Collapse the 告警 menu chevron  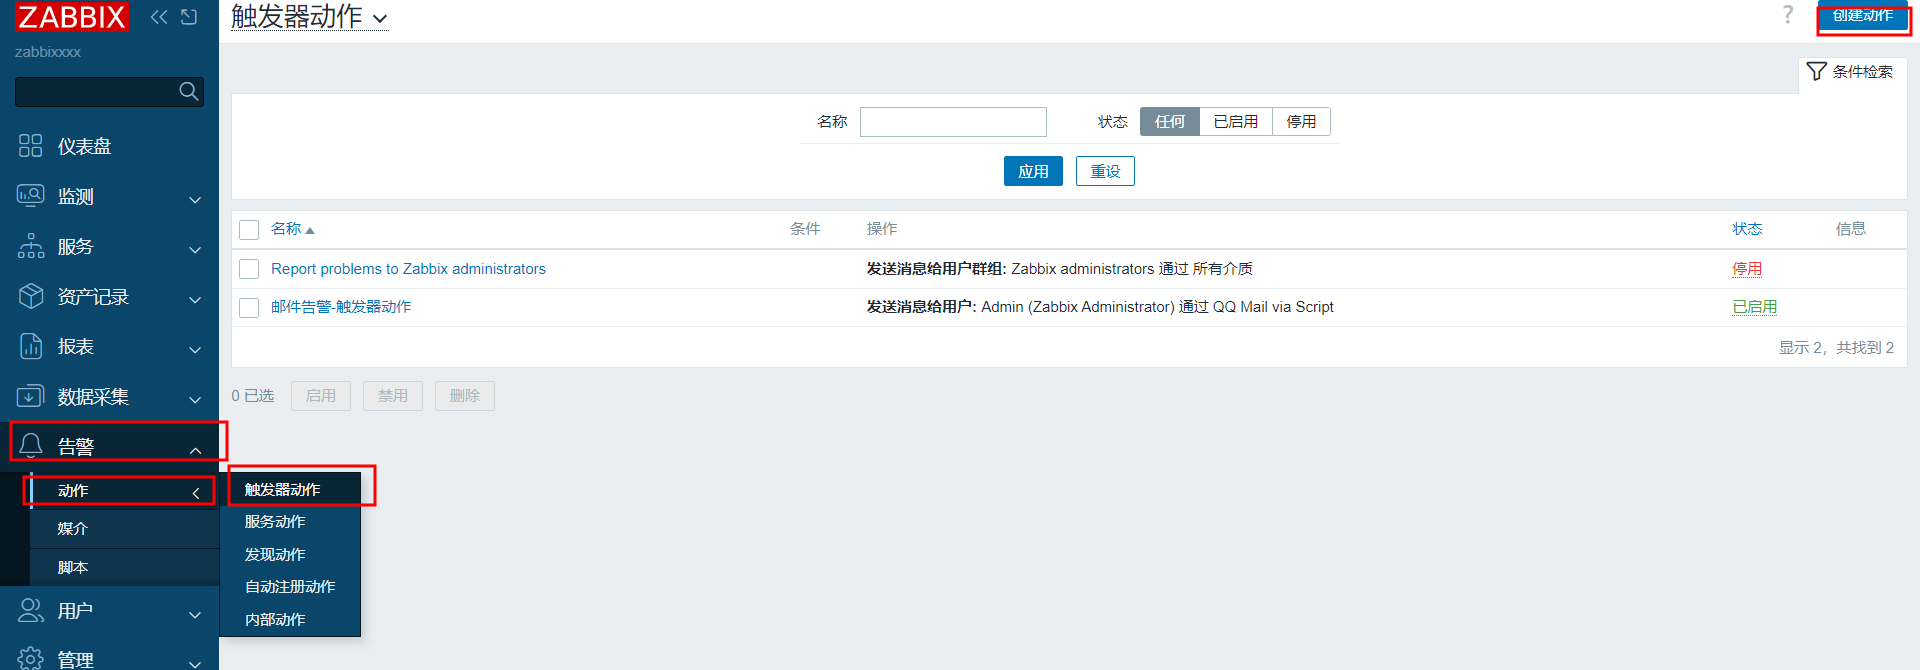(195, 450)
